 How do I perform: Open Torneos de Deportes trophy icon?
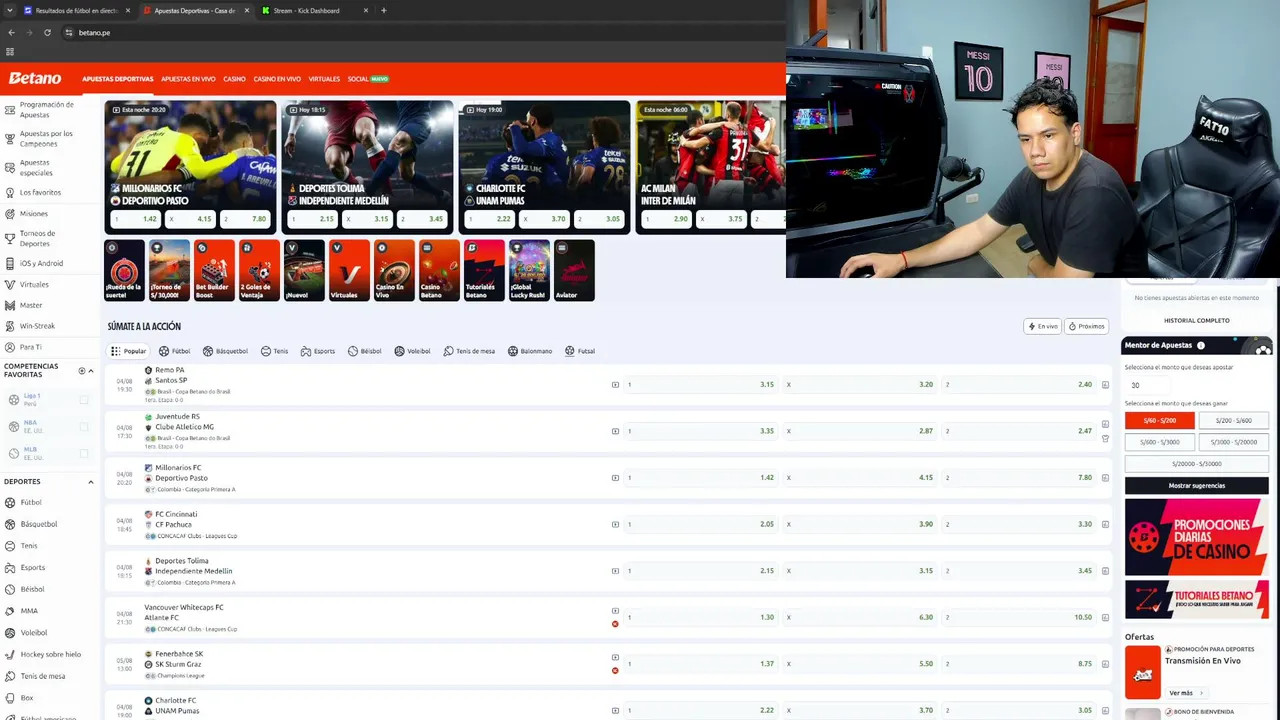[10, 238]
